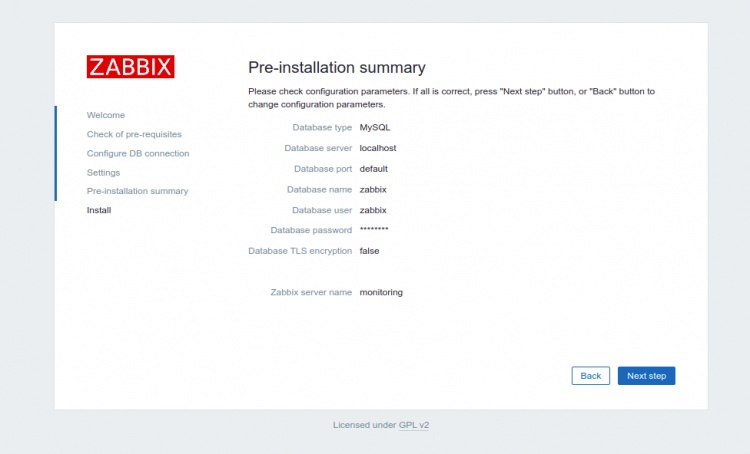Click the Database user value zabbix
The image size is (750, 454).
click(373, 210)
